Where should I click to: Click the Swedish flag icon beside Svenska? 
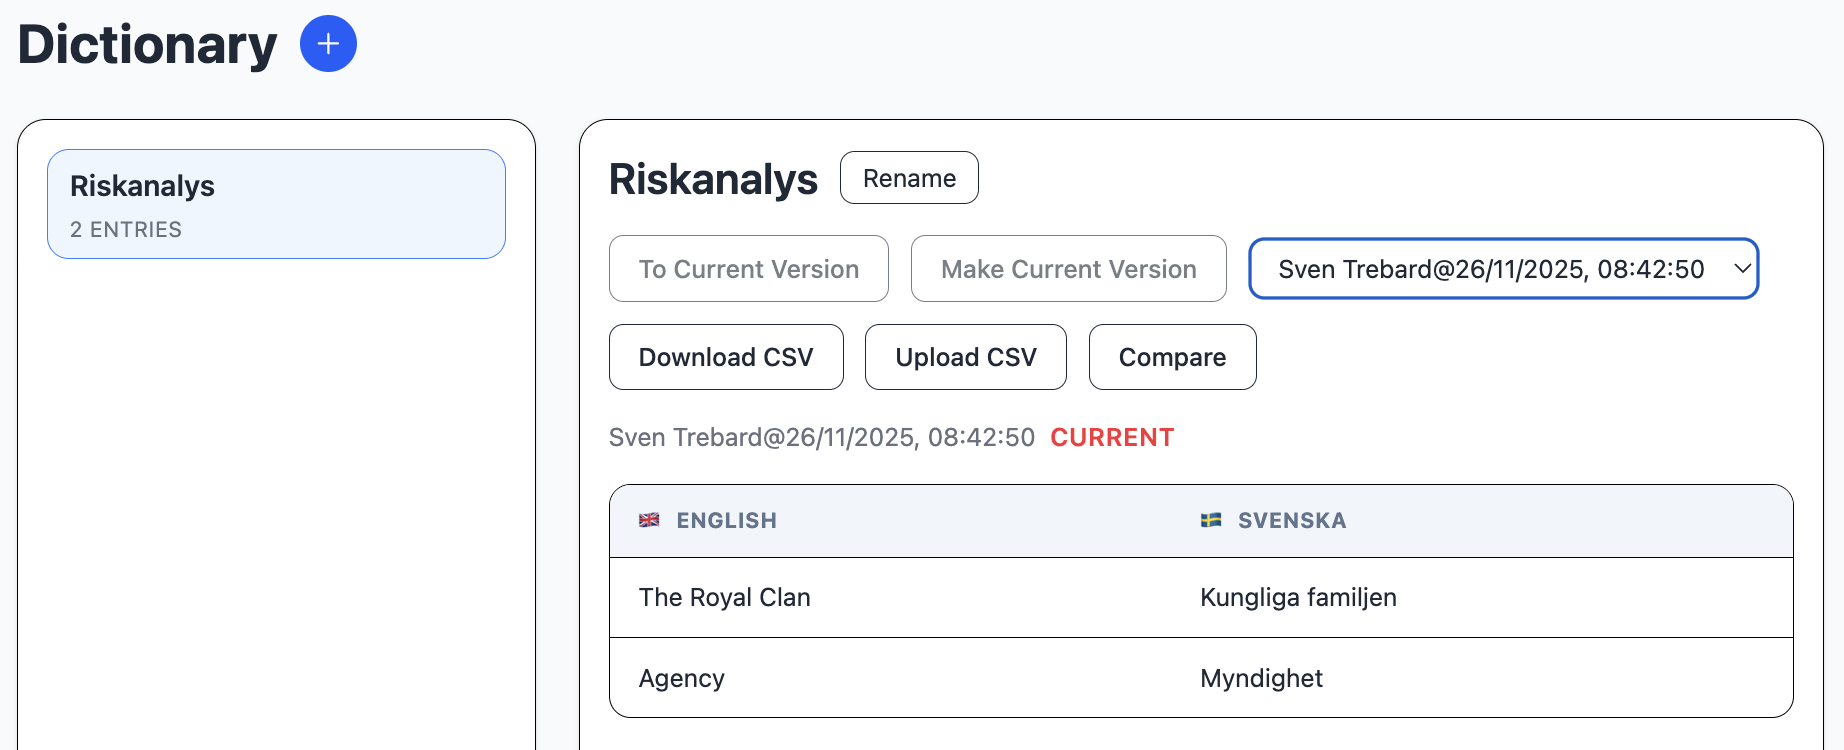[1211, 520]
